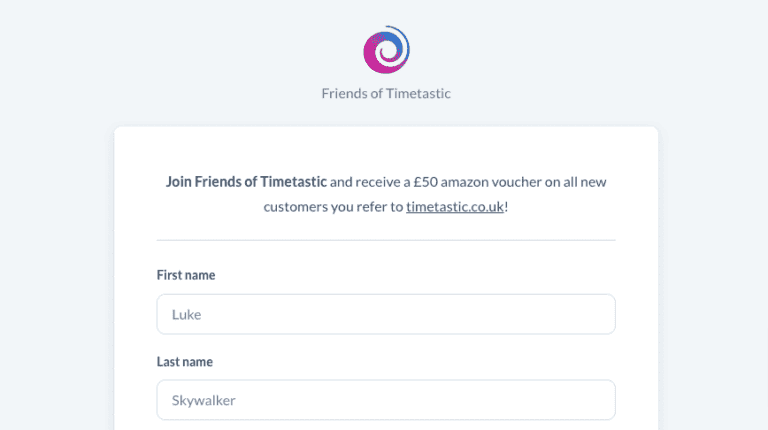Click the Timetastic swirl logo
The width and height of the screenshot is (768, 430).
tap(386, 49)
